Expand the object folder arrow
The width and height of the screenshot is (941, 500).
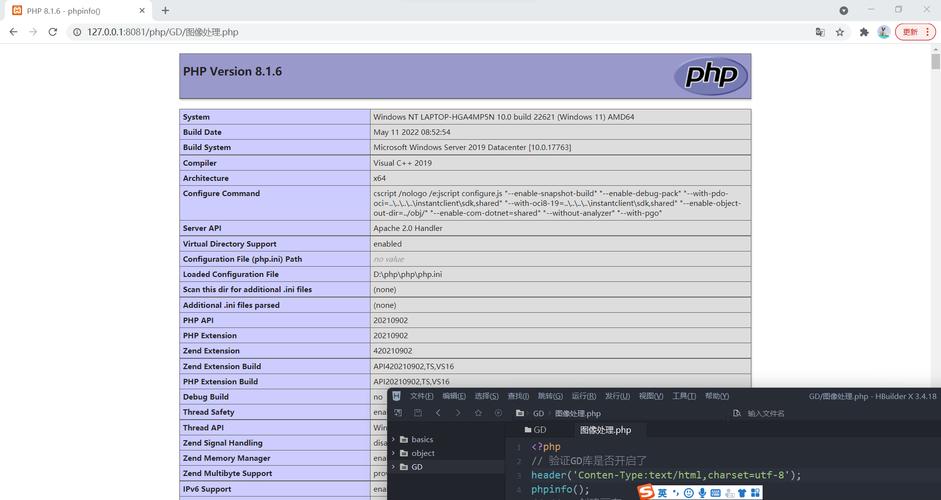(393, 453)
